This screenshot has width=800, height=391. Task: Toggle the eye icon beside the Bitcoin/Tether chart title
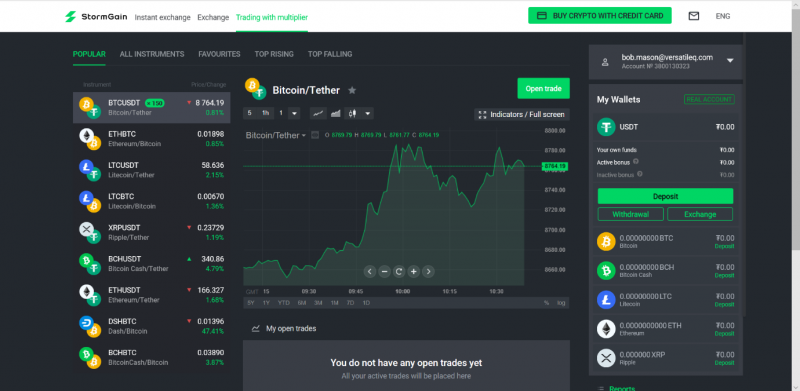pyautogui.click(x=315, y=135)
